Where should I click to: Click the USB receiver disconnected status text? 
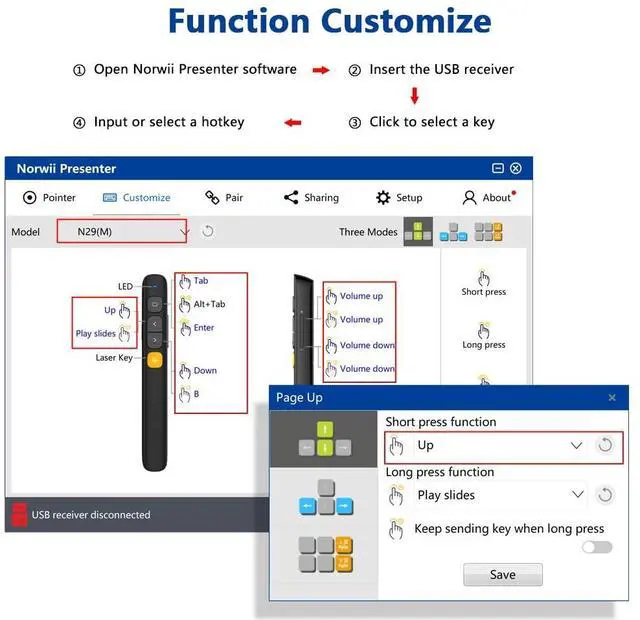91,515
